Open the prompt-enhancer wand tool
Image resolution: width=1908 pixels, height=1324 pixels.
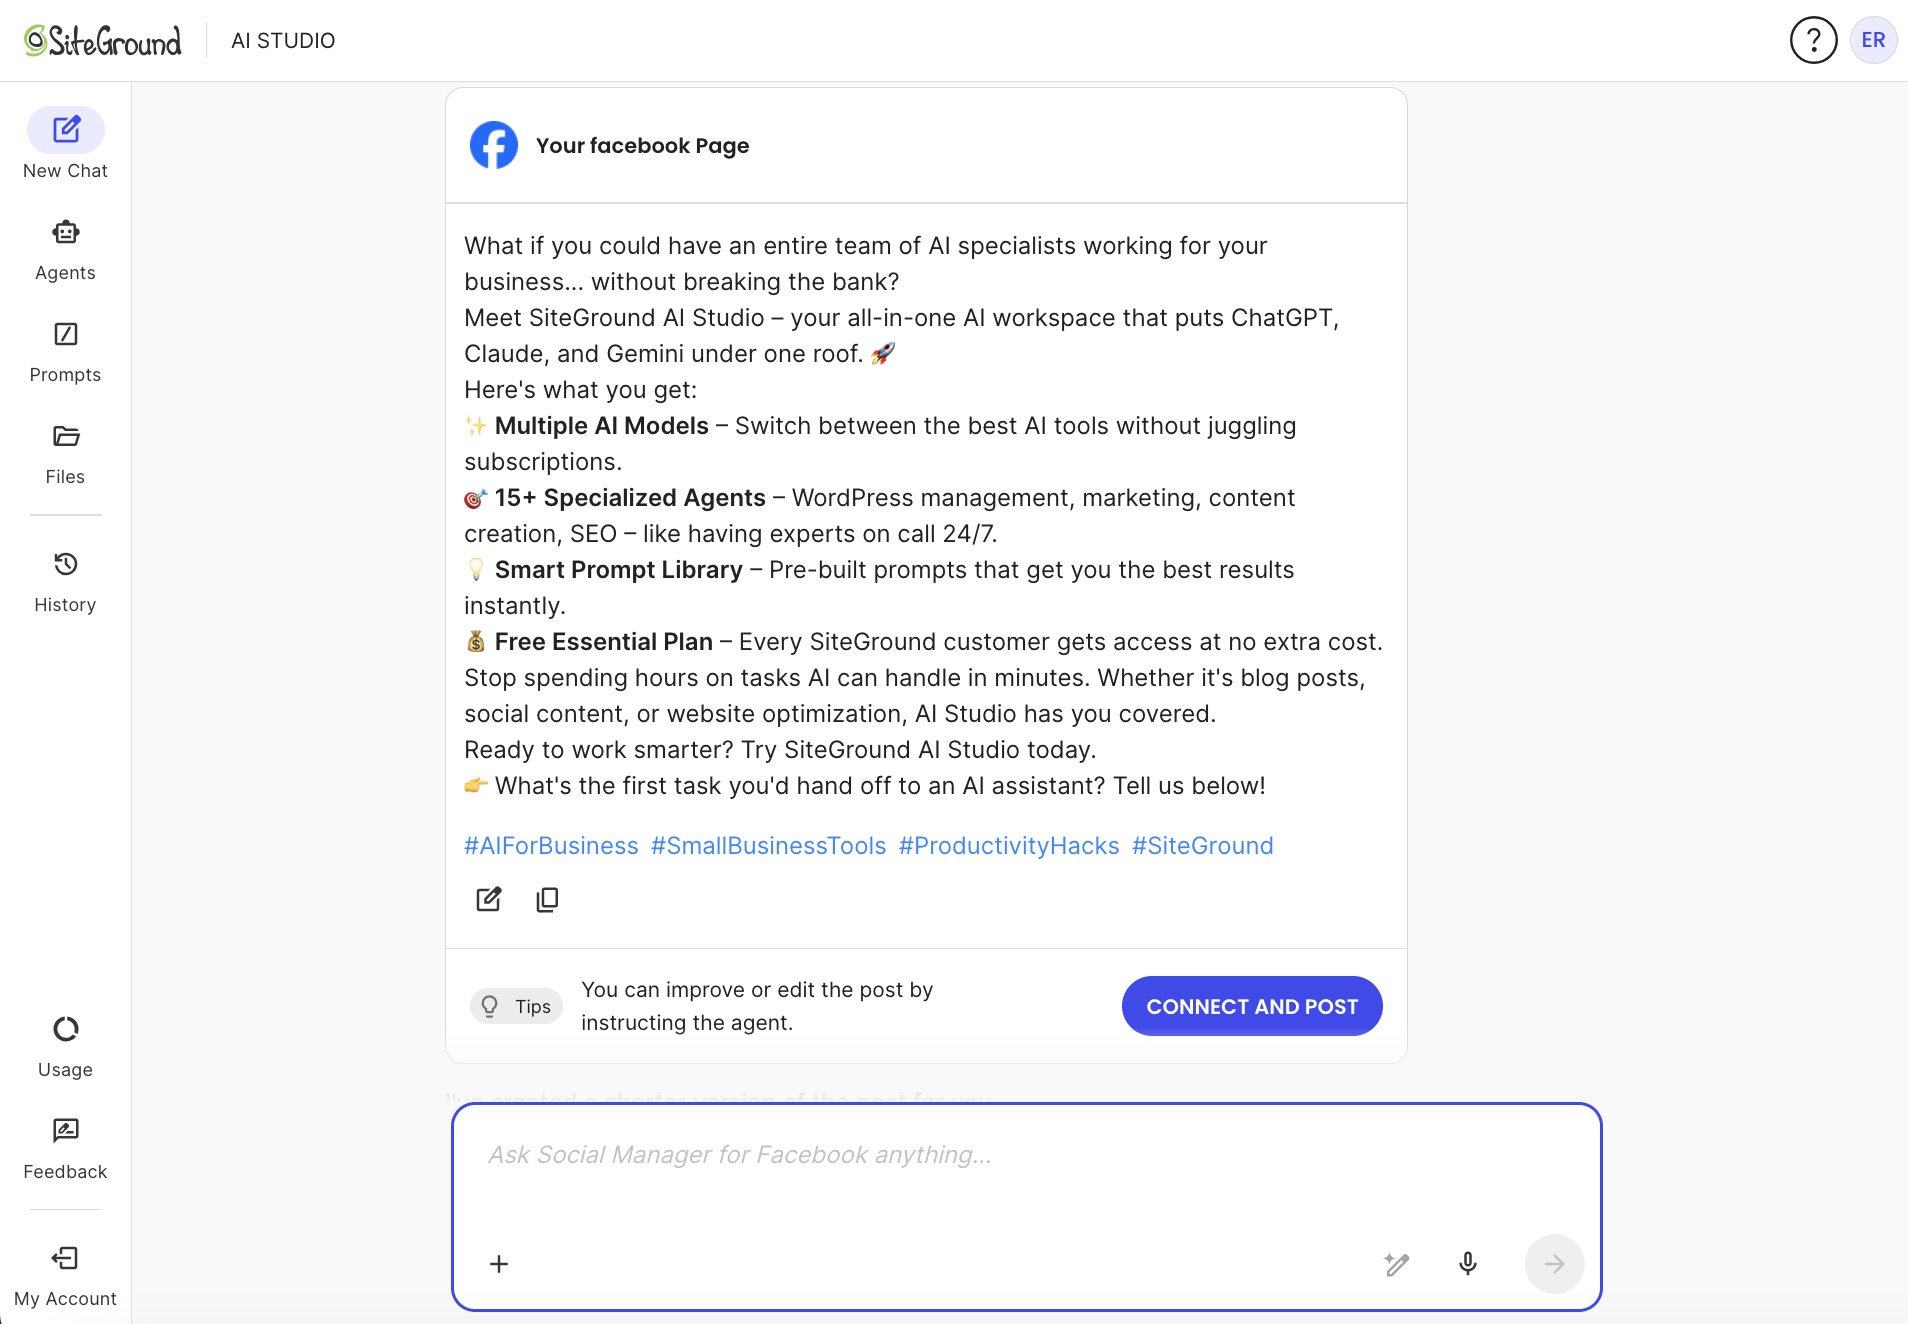(x=1397, y=1263)
